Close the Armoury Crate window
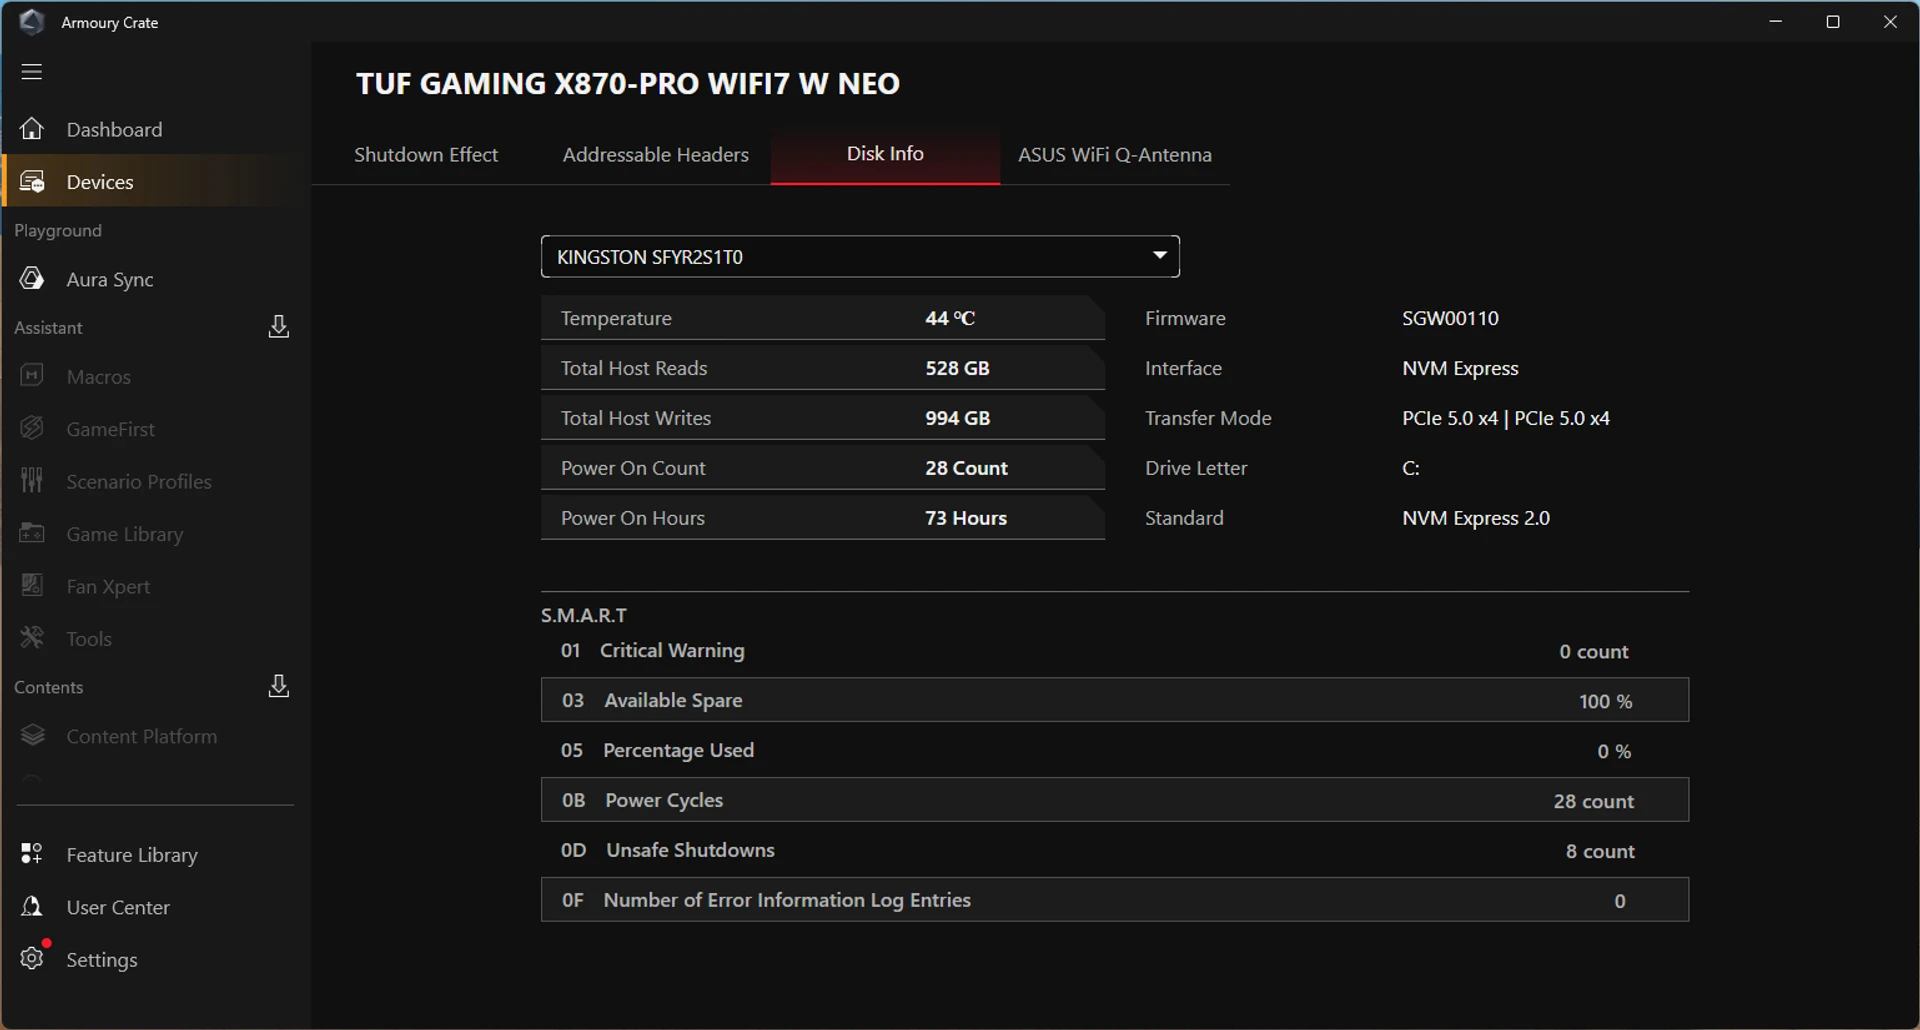This screenshot has height=1030, width=1920. (x=1890, y=21)
